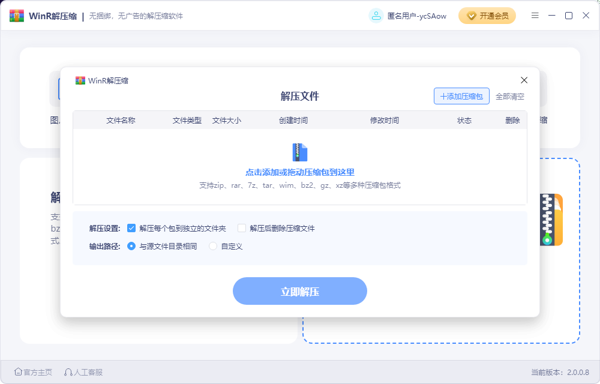Image resolution: width=600 pixels, height=384 pixels.
Task: Click 添加压缩包 button
Action: click(x=461, y=96)
